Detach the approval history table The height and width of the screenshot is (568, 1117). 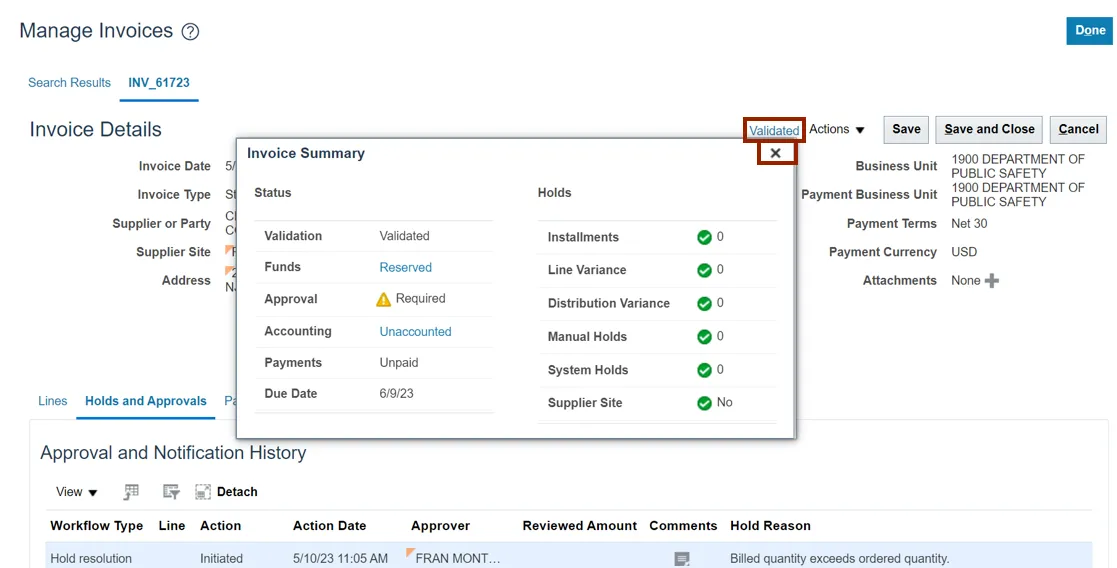tap(227, 492)
